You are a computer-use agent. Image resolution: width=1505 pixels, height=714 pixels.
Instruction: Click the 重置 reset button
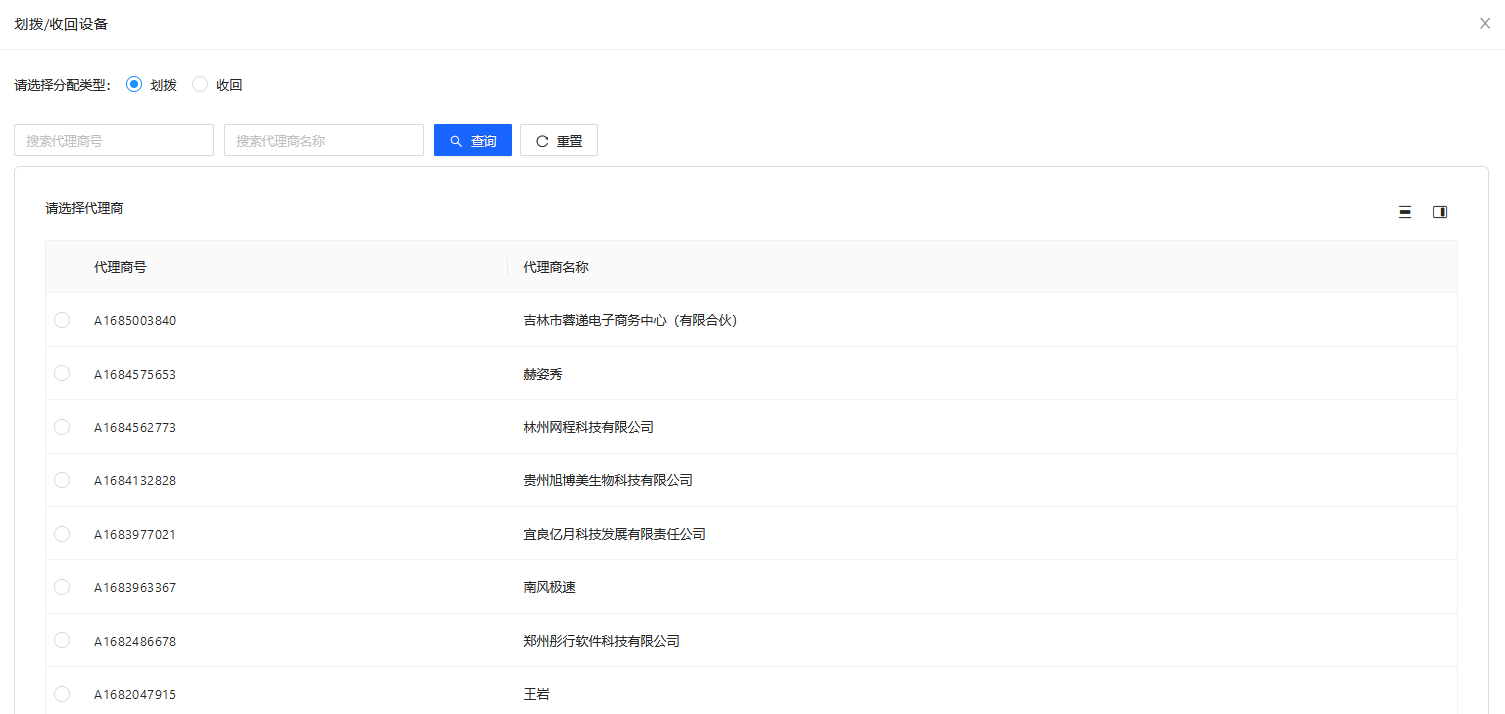tap(559, 141)
